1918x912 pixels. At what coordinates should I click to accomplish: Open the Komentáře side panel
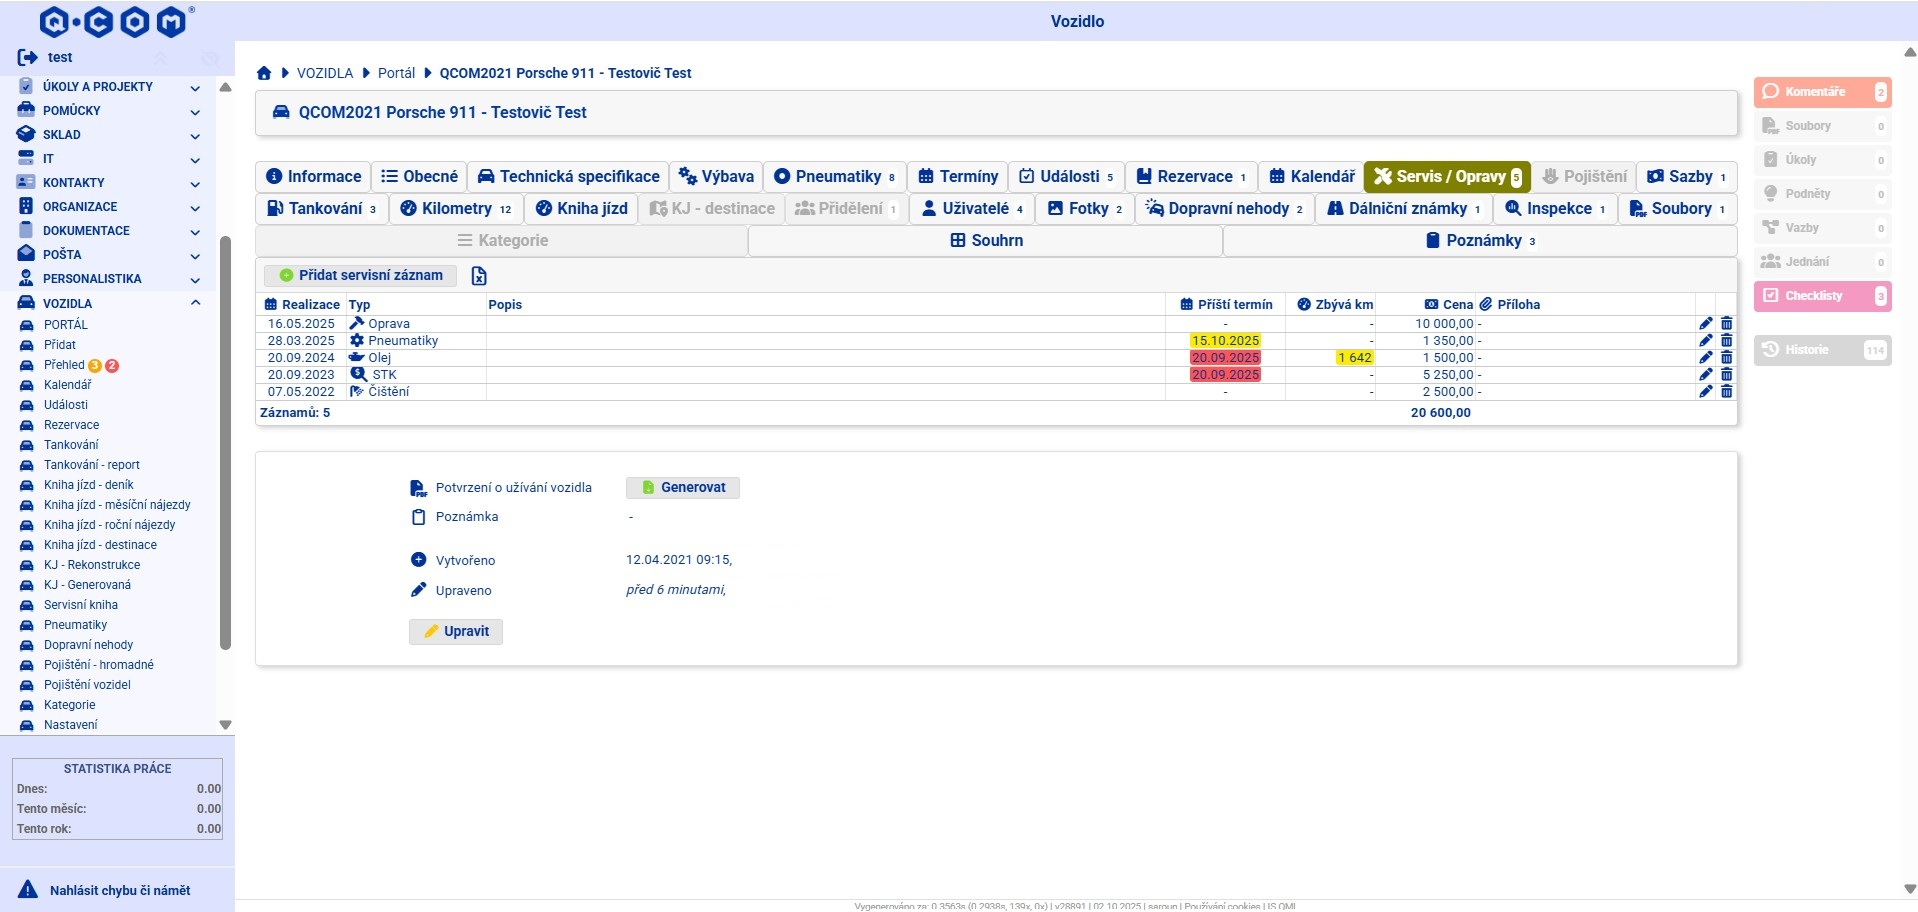click(x=1821, y=92)
